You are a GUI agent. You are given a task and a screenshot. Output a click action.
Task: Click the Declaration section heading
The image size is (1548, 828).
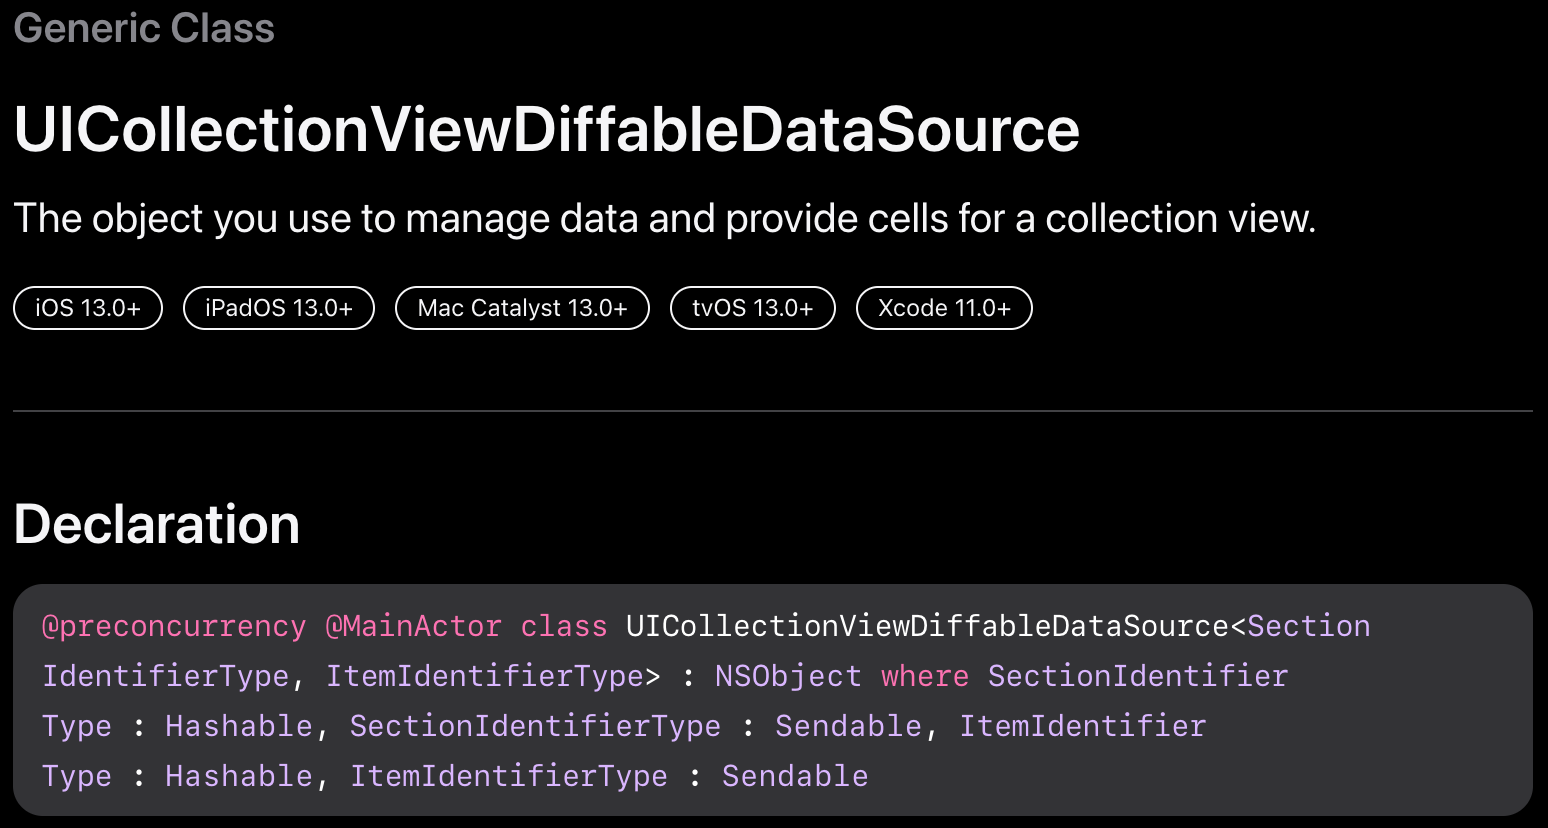coord(157,524)
